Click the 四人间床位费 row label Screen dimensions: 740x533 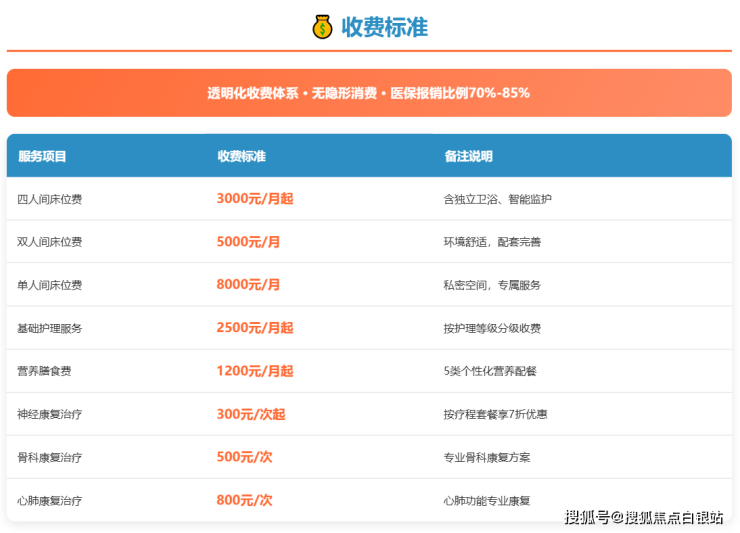coord(50,199)
